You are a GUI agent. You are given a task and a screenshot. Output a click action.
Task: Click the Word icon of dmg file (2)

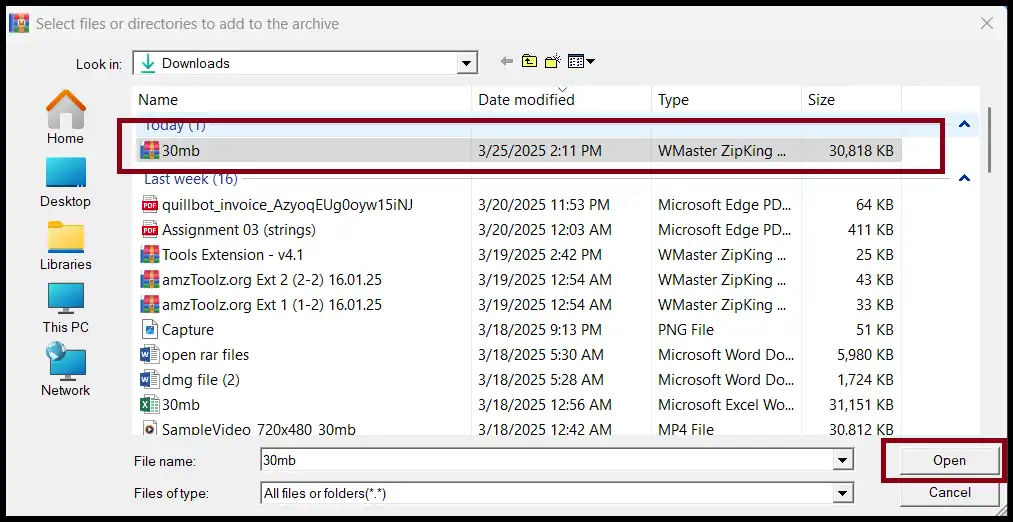[x=149, y=379]
